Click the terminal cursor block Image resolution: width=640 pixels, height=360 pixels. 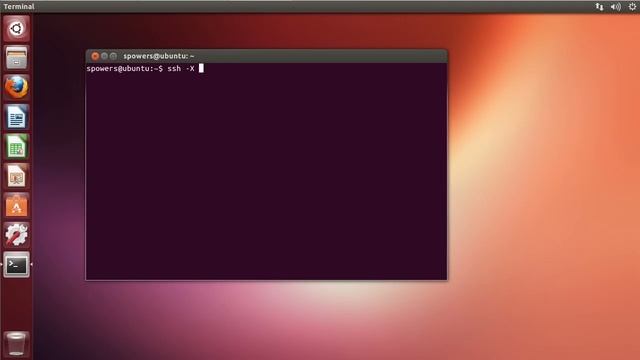201,68
